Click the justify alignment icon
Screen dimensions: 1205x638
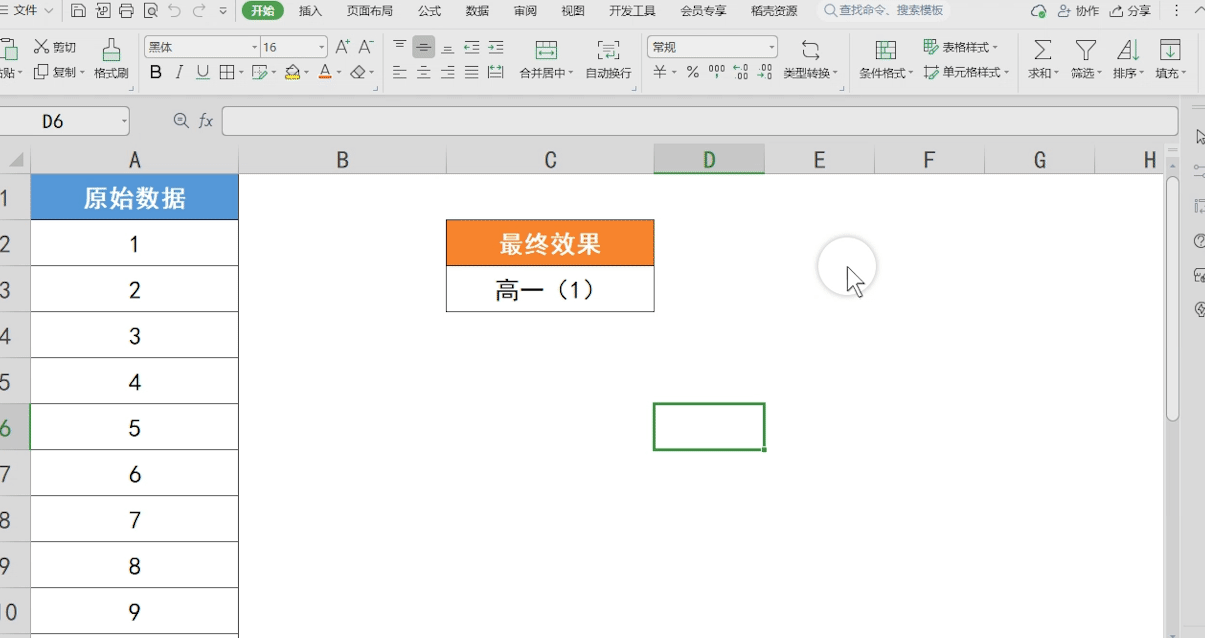pyautogui.click(x=472, y=72)
